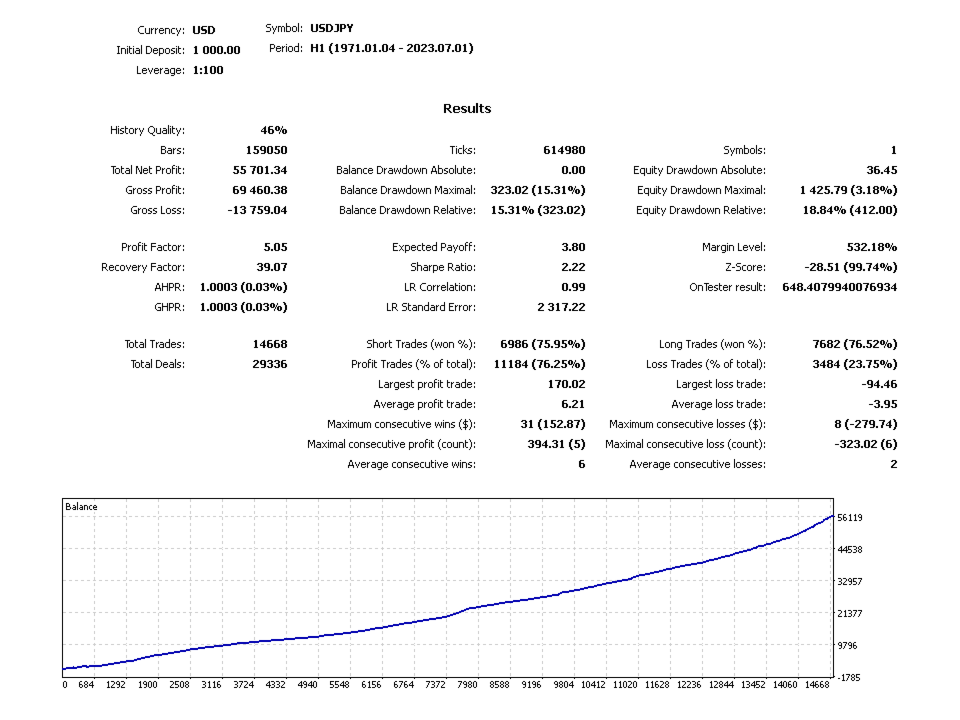Select Total Net Profit value 55 701.34

point(260,170)
